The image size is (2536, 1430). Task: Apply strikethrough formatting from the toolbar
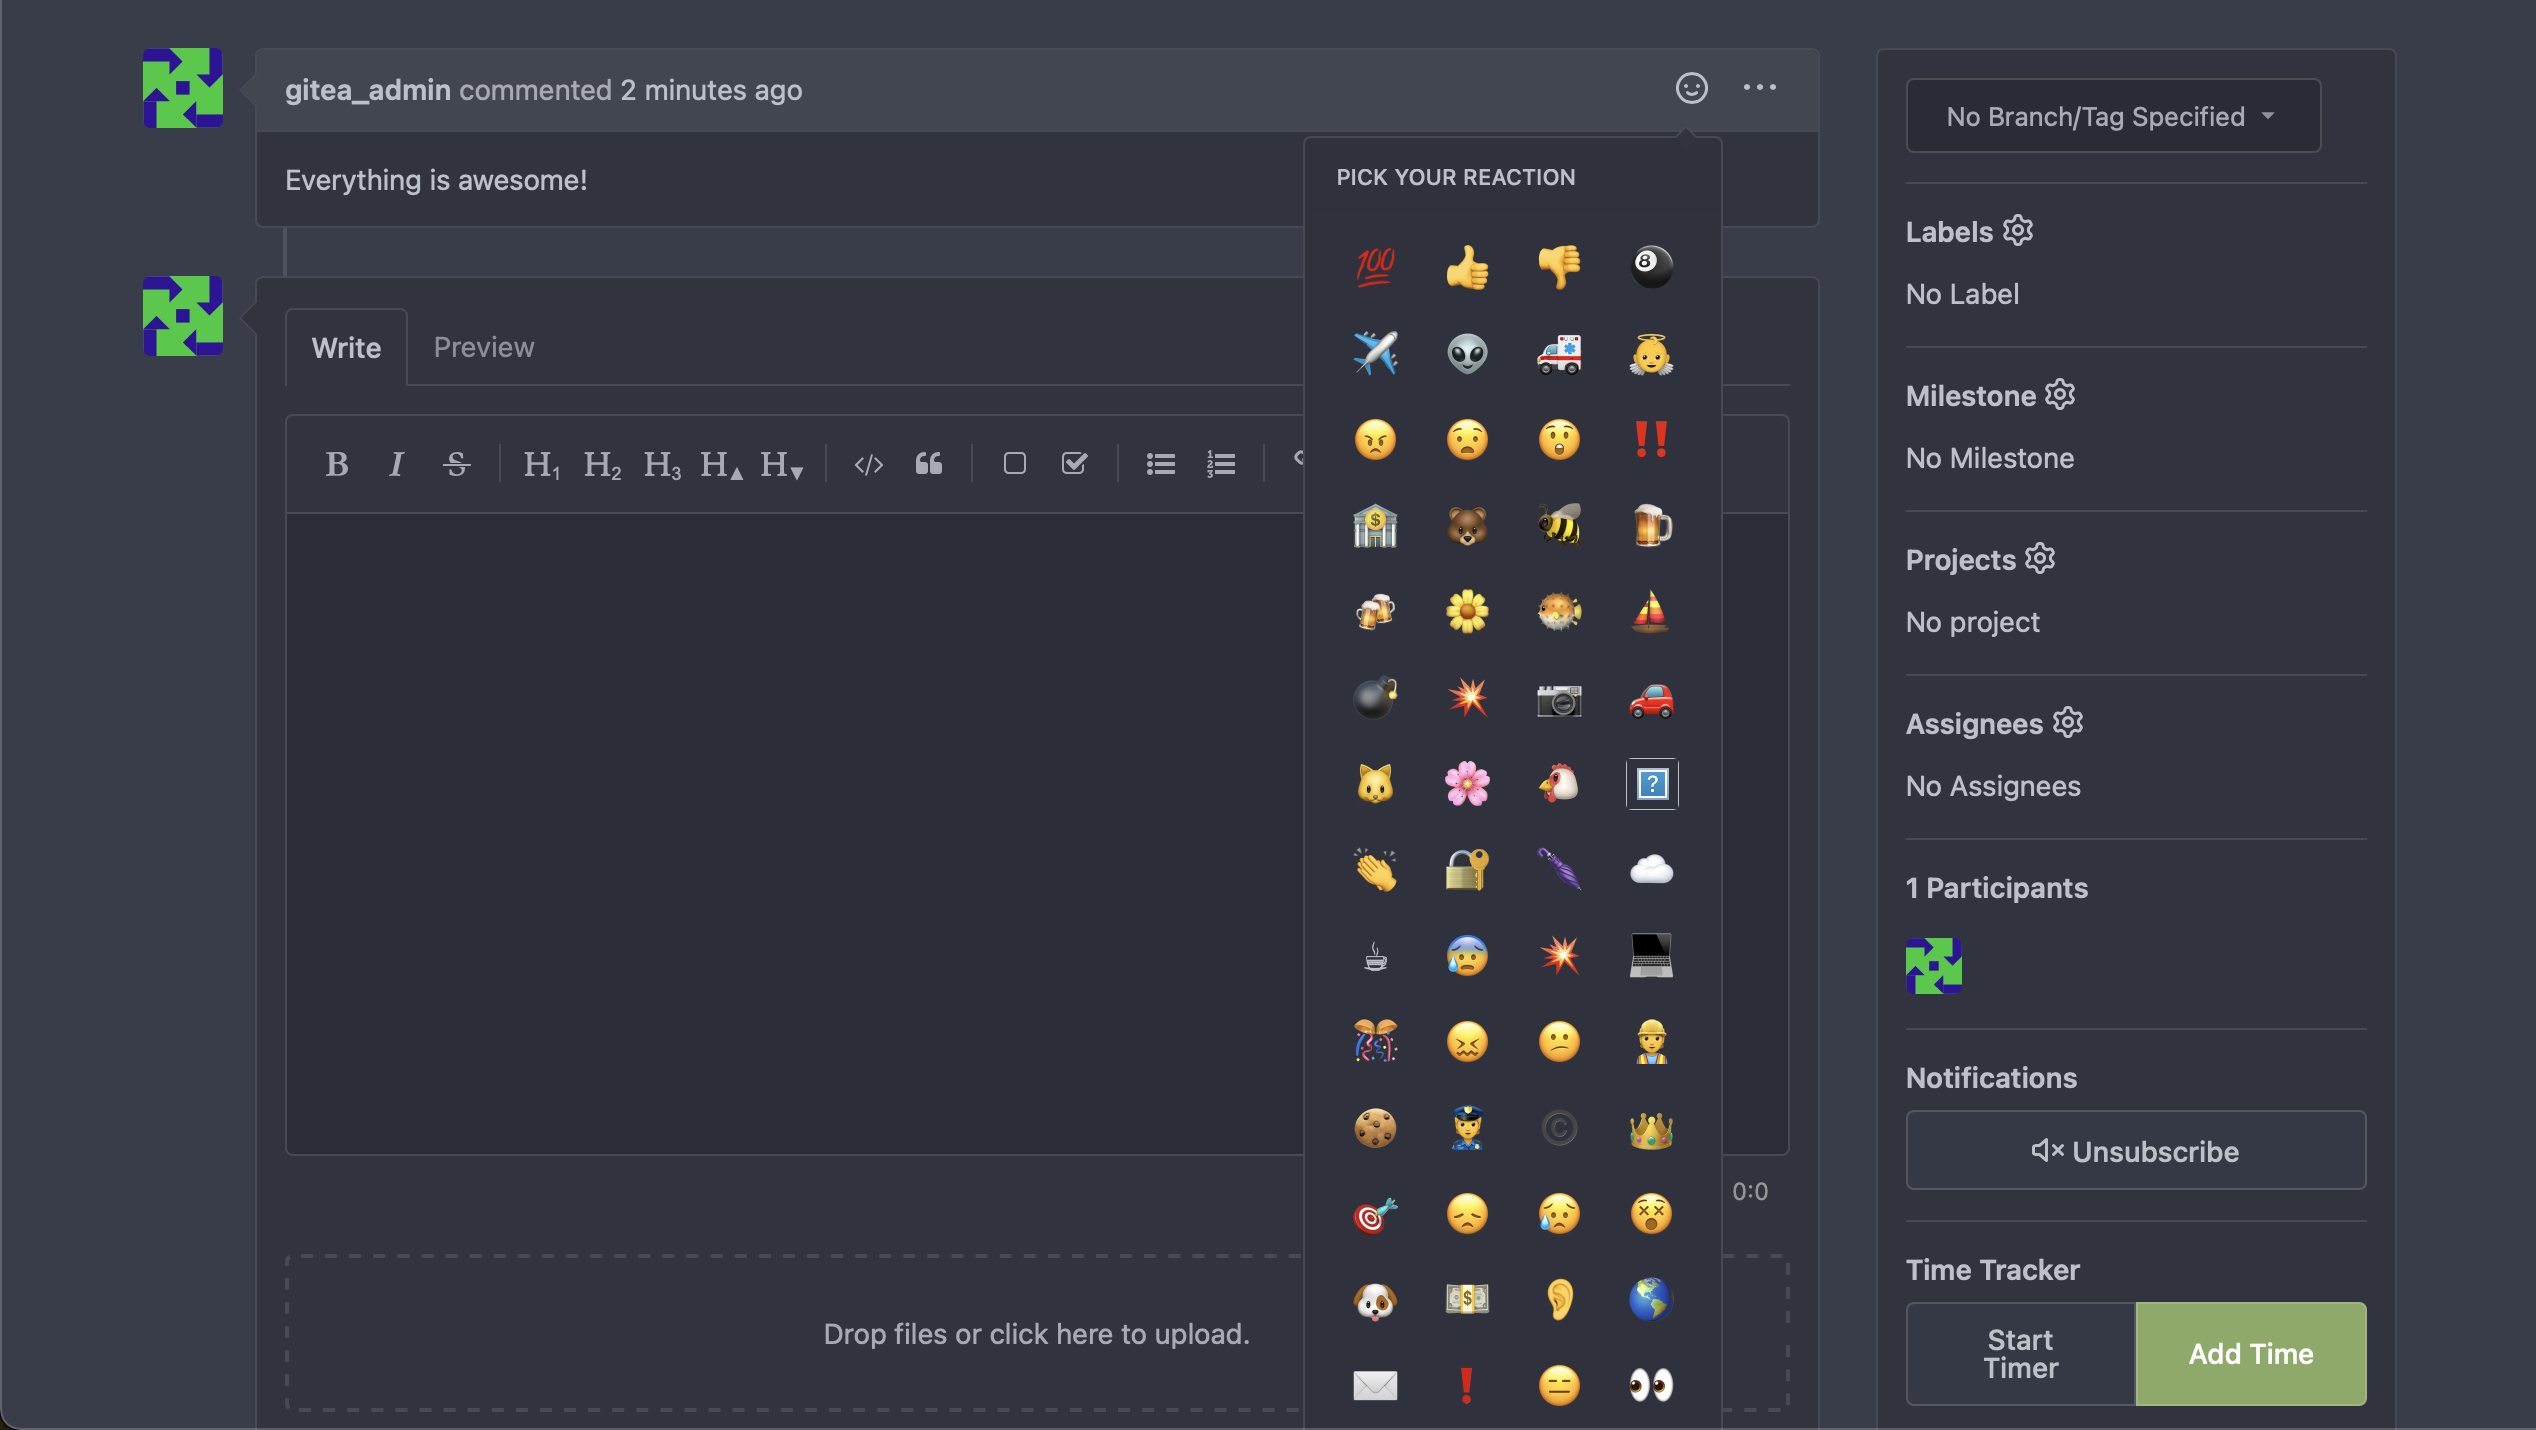coord(457,464)
